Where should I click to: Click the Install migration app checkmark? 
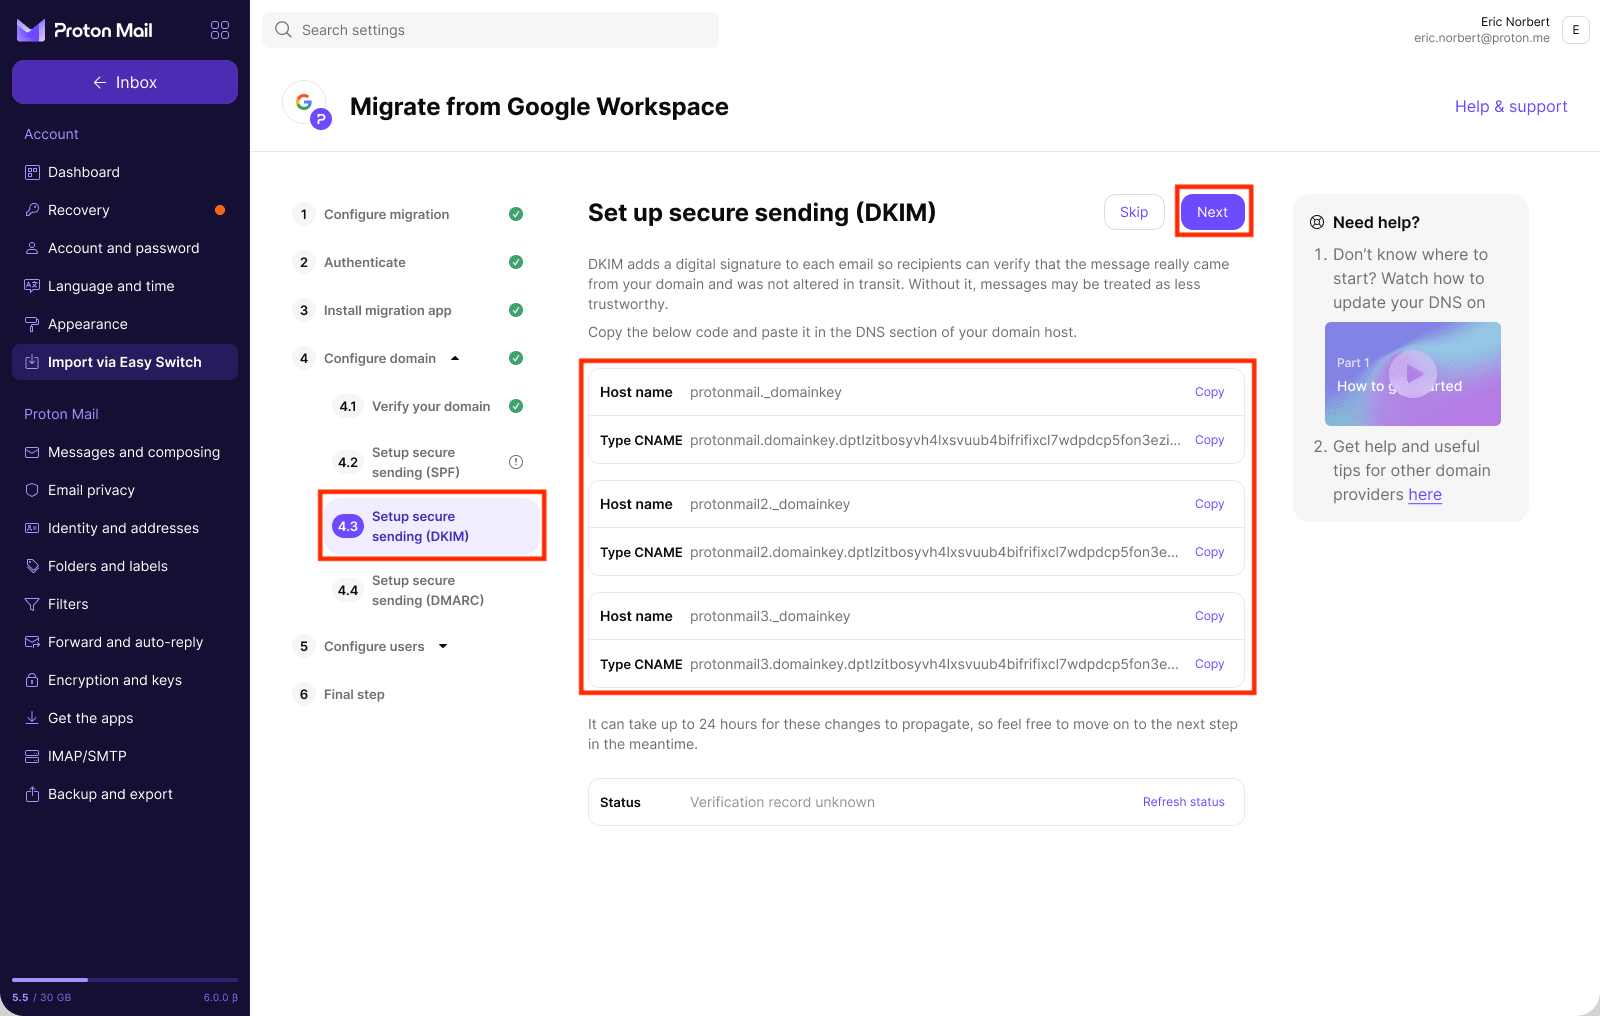pos(516,310)
